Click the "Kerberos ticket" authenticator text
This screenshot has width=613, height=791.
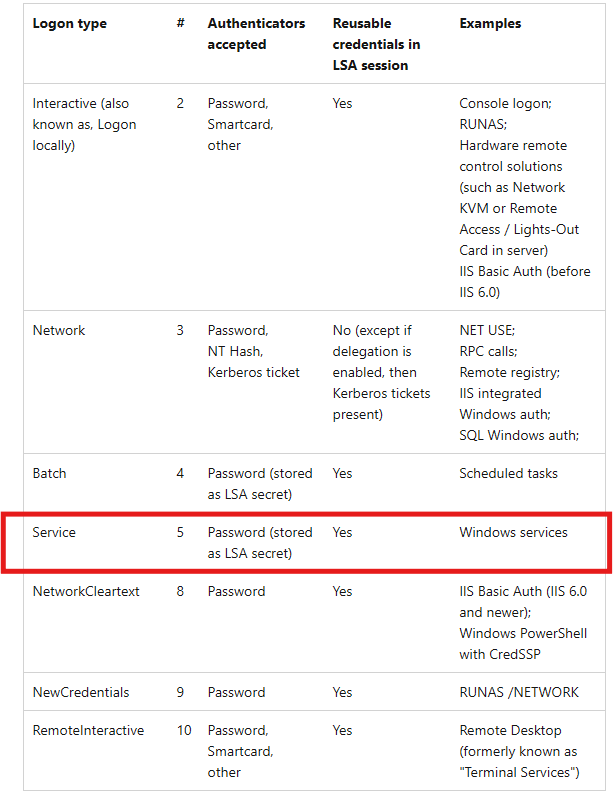coord(253,372)
